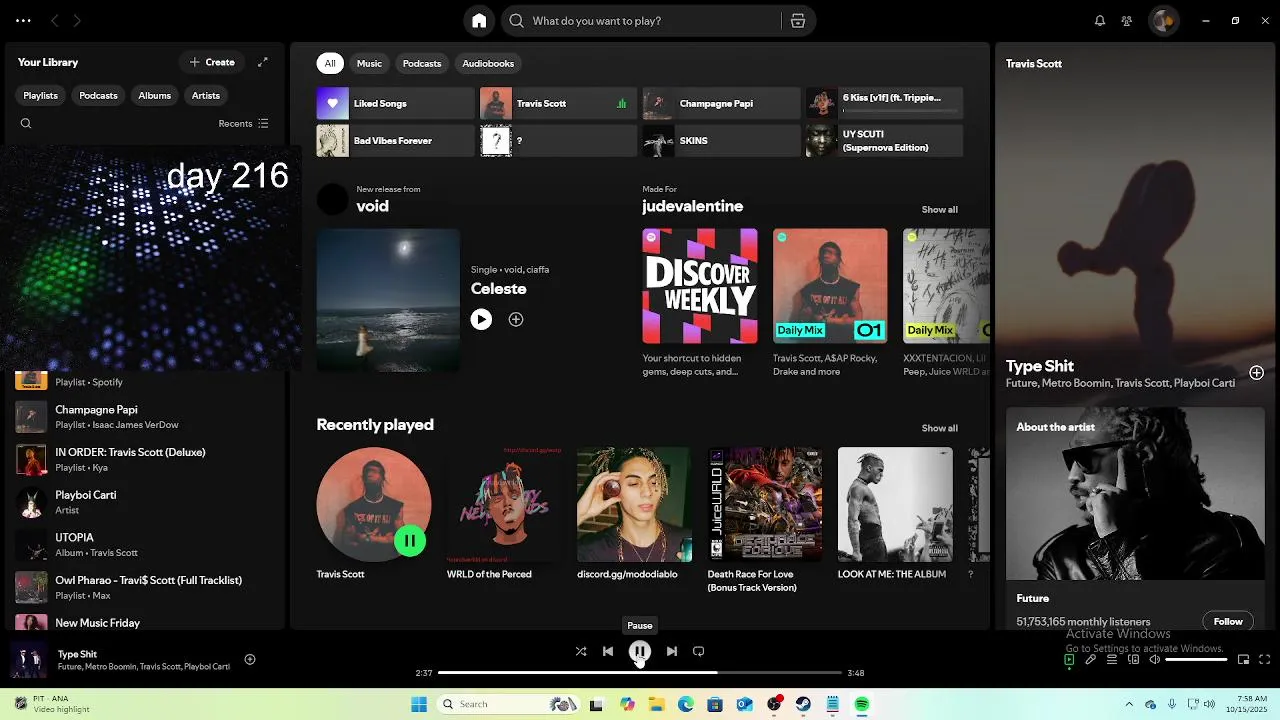
Task: Open Owl Pharao playlist in library
Action: coord(147,587)
